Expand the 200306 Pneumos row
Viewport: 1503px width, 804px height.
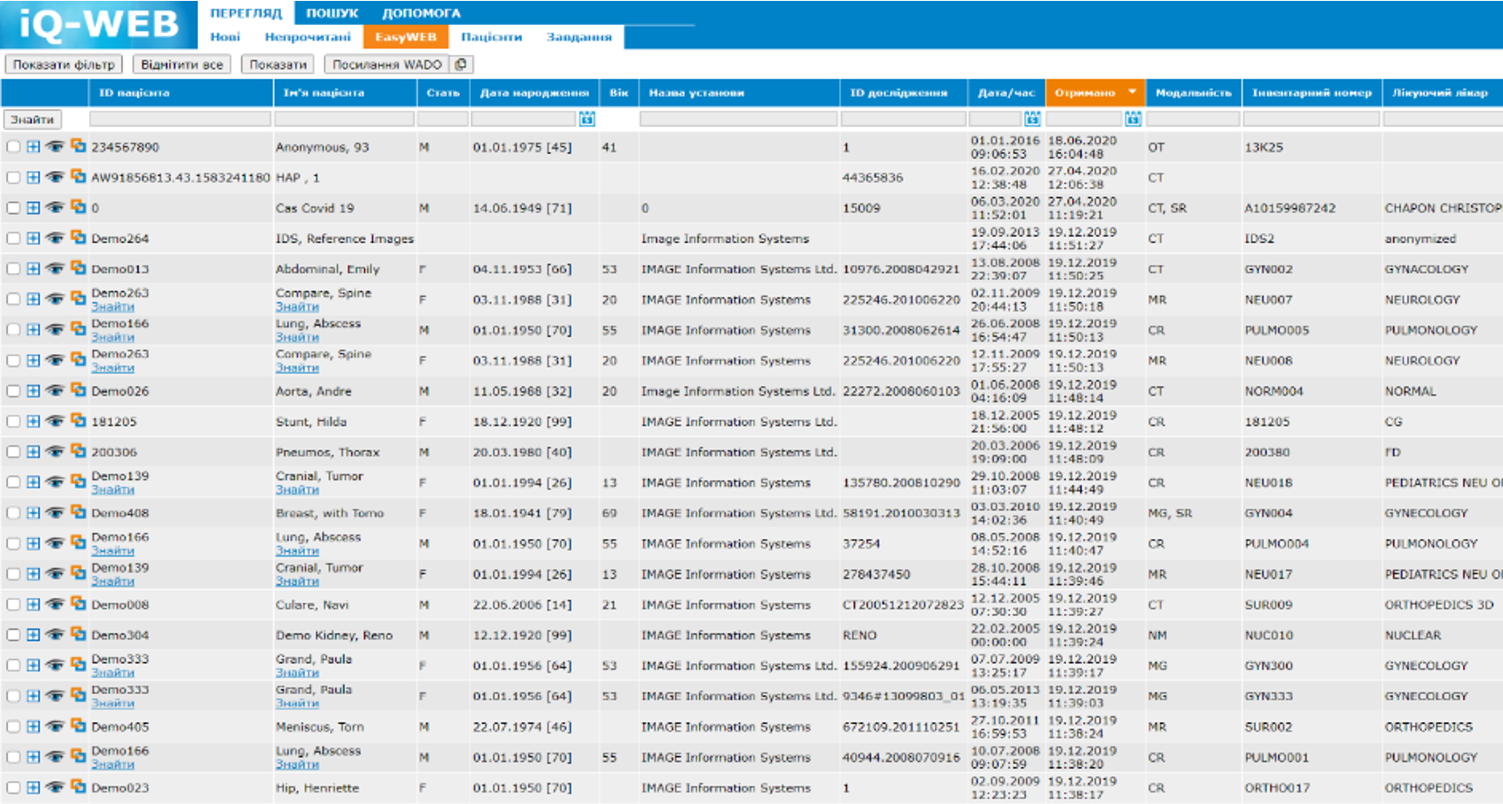[x=33, y=452]
